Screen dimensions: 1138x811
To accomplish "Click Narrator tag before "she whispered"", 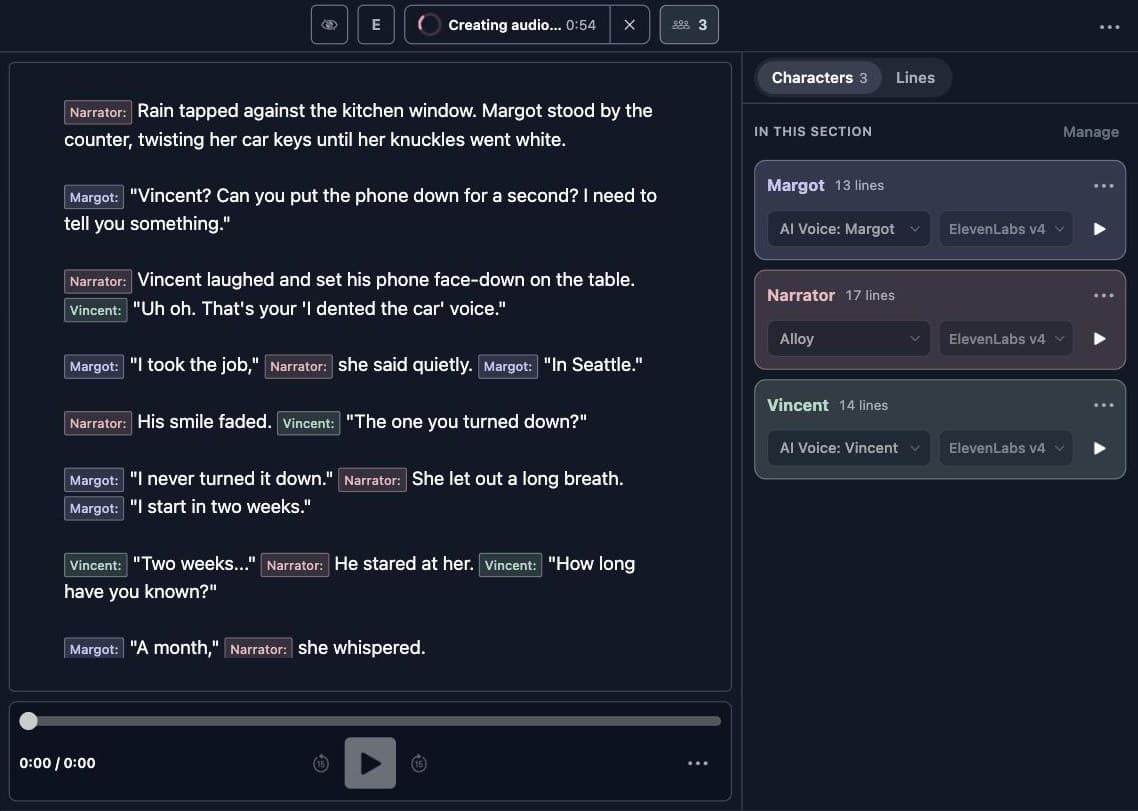I will click(x=258, y=648).
